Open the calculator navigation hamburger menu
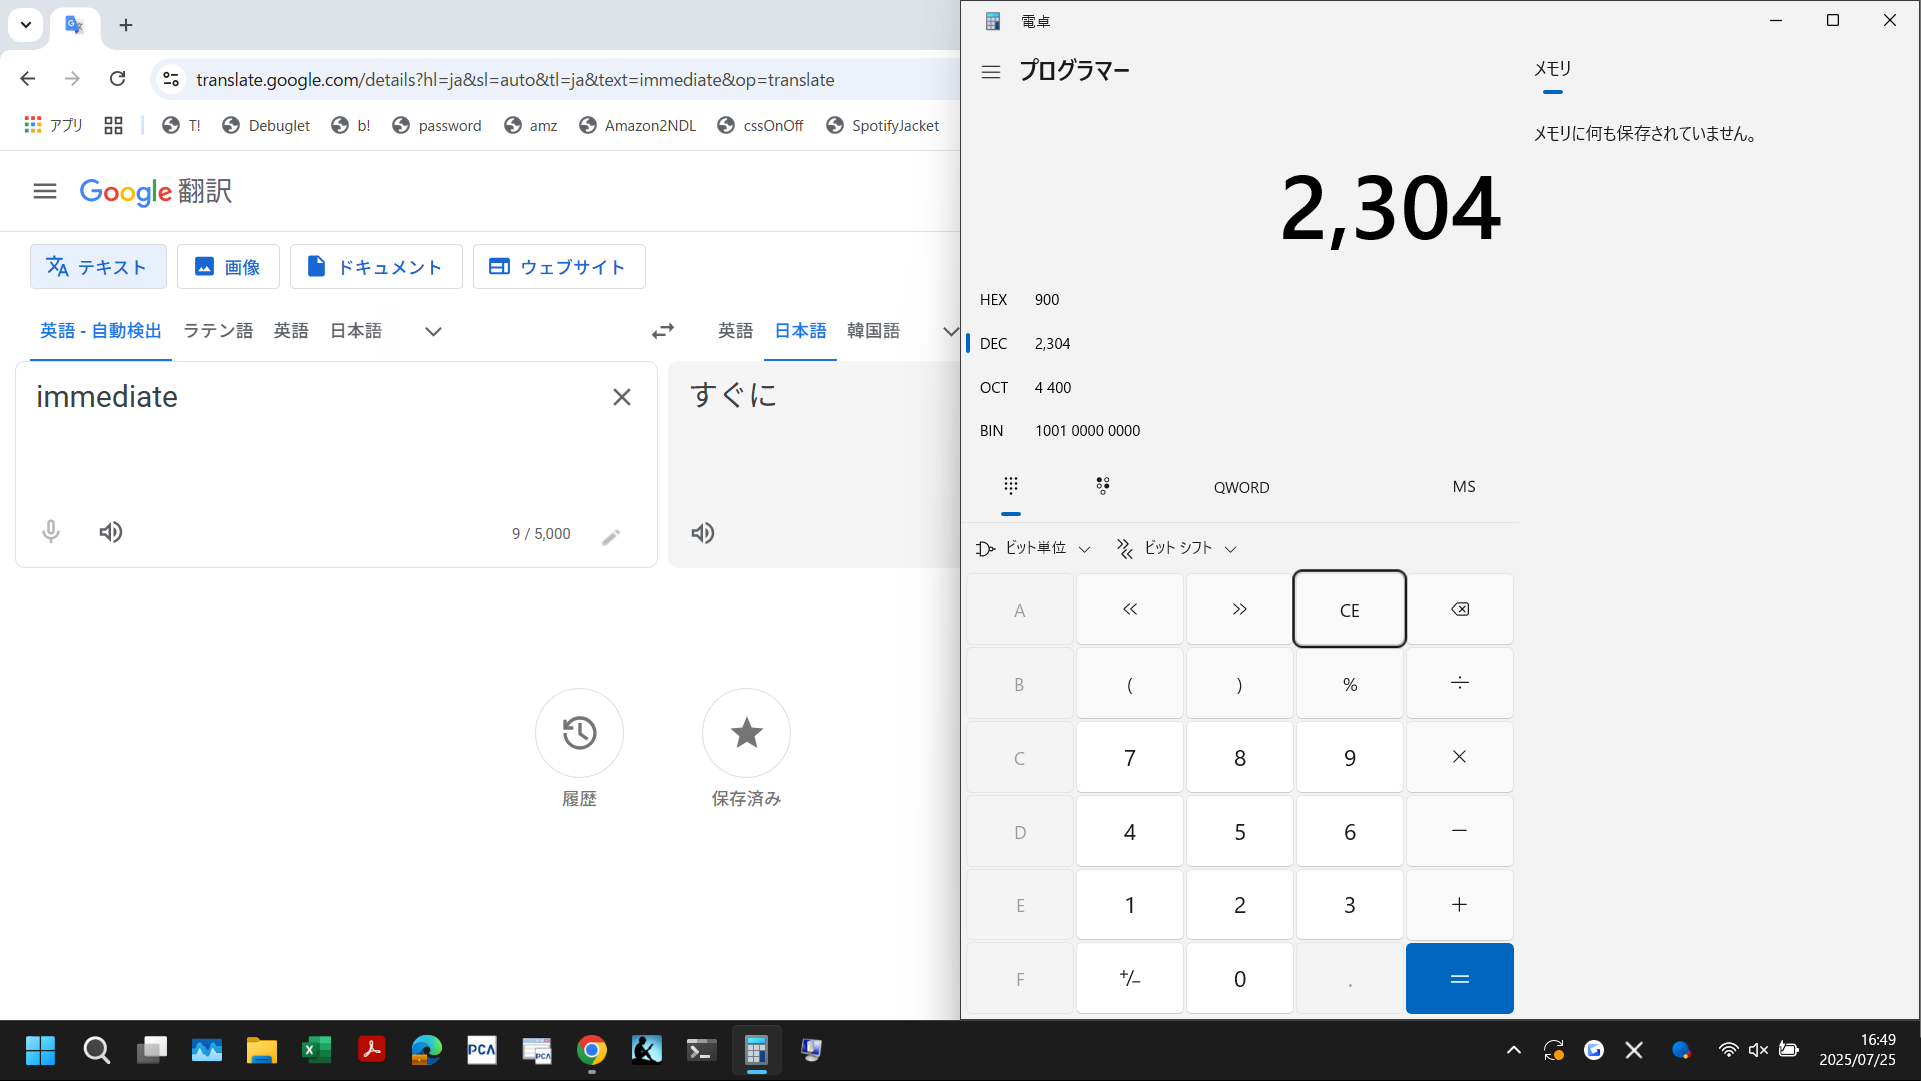1921x1081 pixels. 991,72
